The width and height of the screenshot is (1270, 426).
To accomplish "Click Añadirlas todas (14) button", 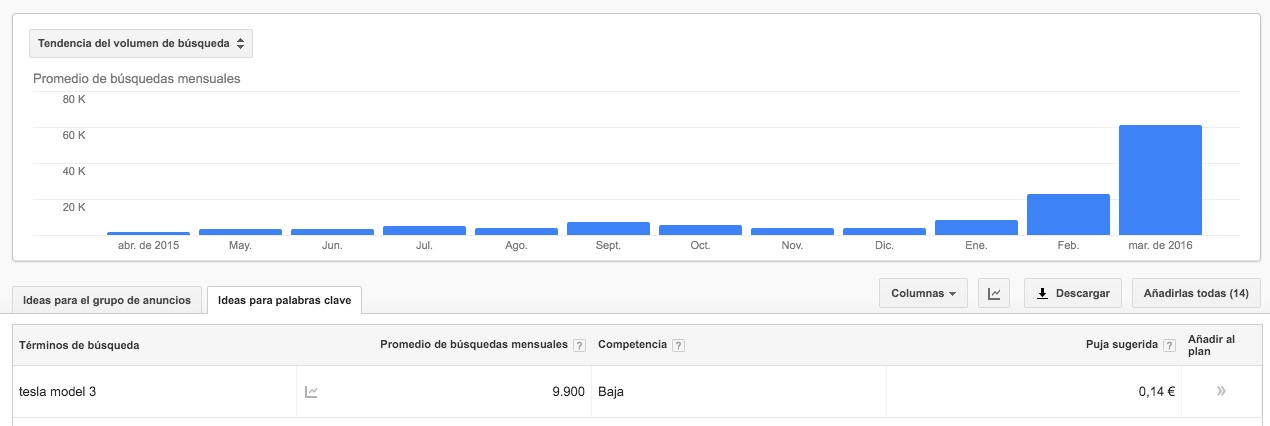I will (1196, 293).
